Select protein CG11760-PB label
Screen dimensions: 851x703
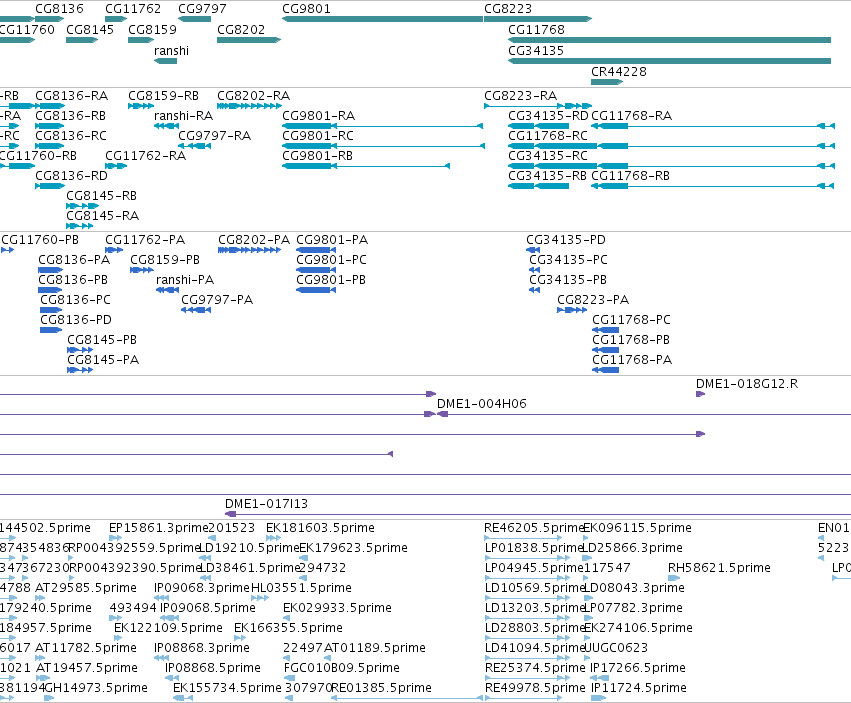pyautogui.click(x=40, y=240)
